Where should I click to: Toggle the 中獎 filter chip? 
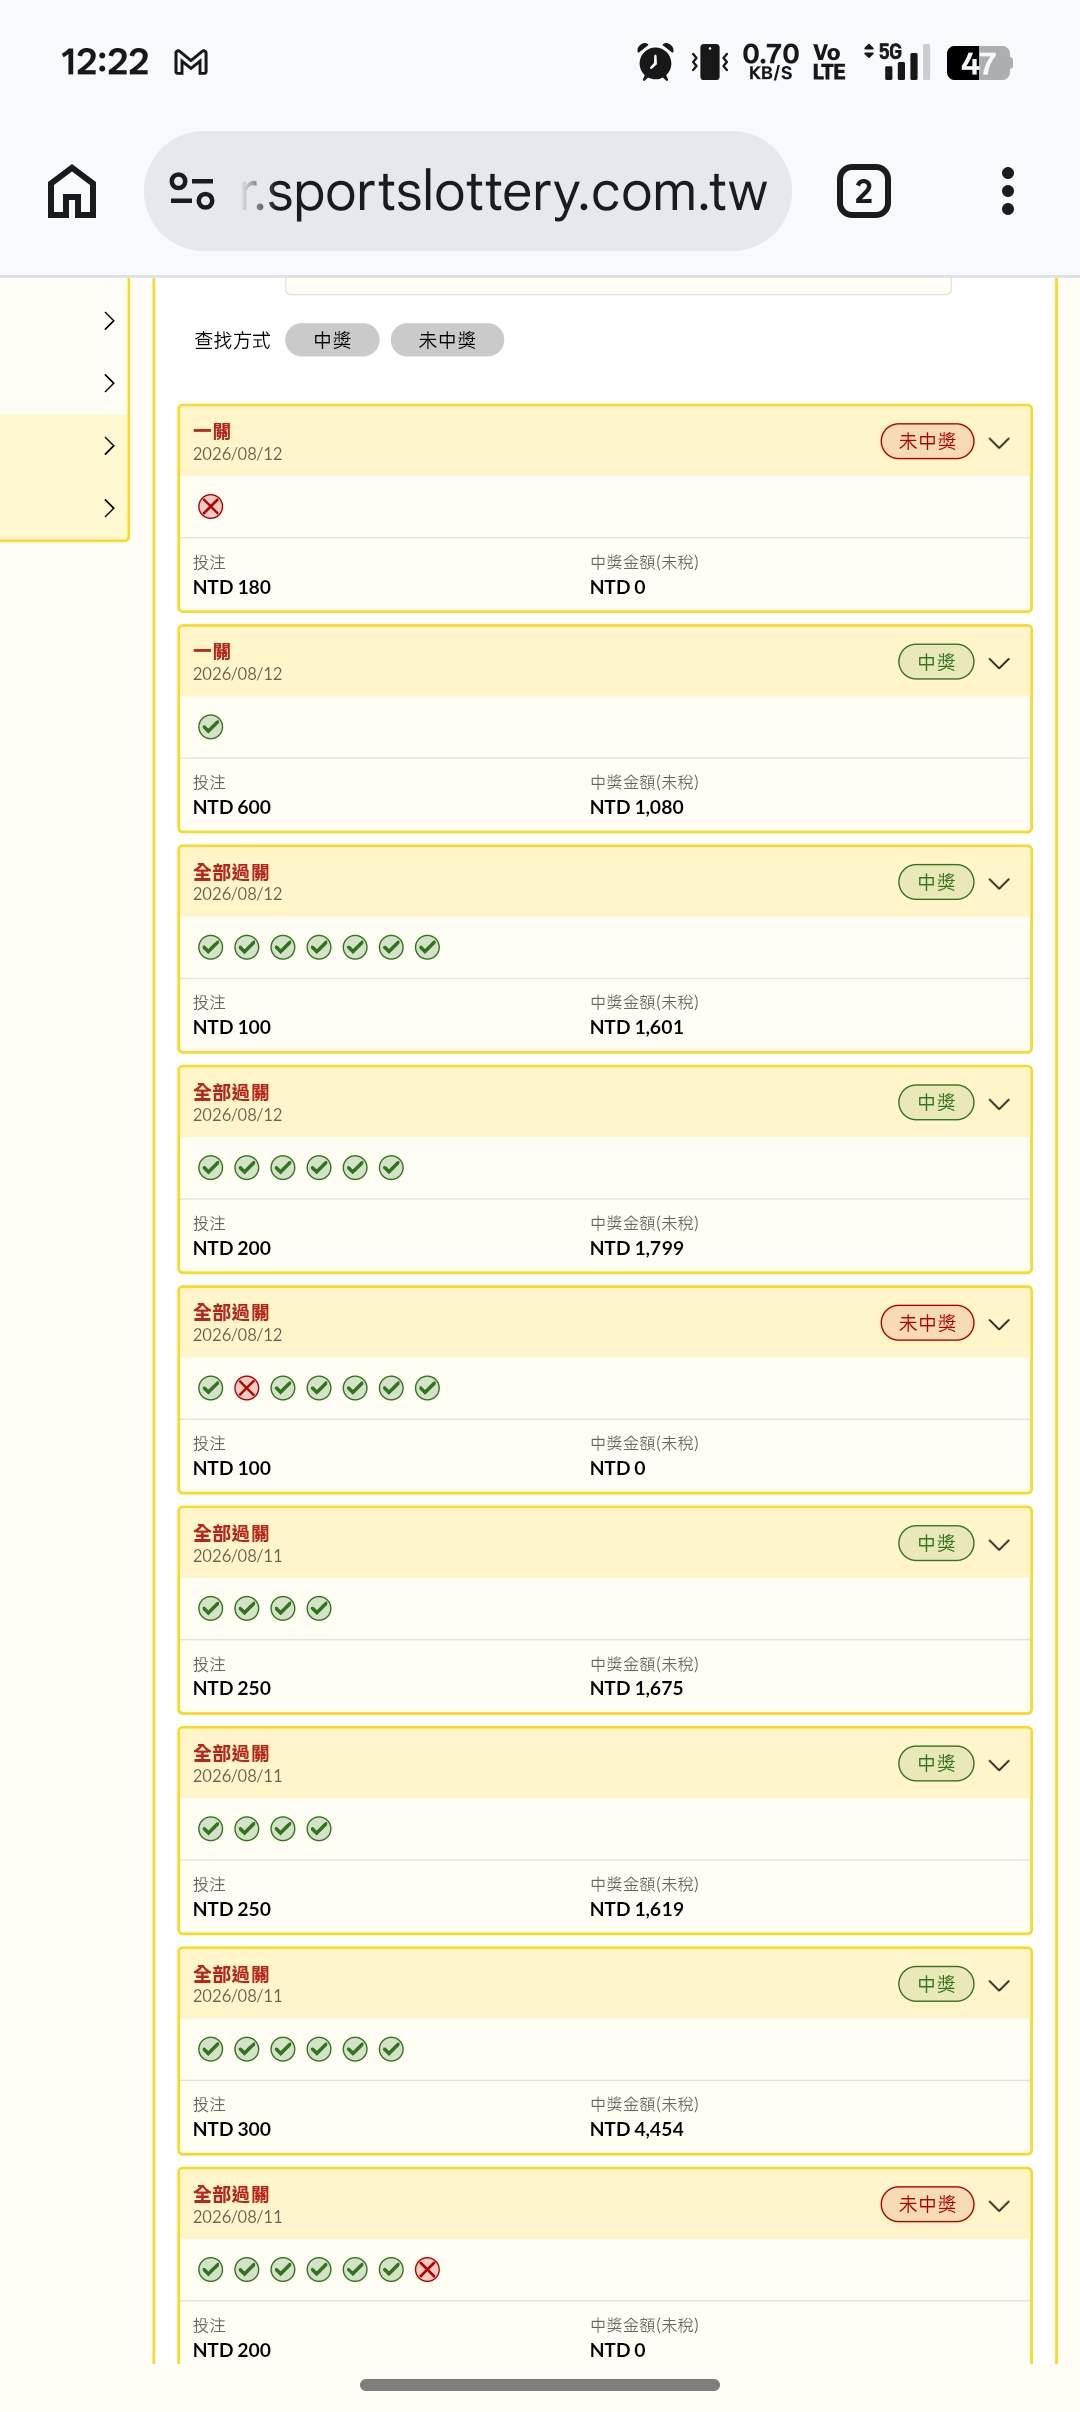[x=332, y=340]
